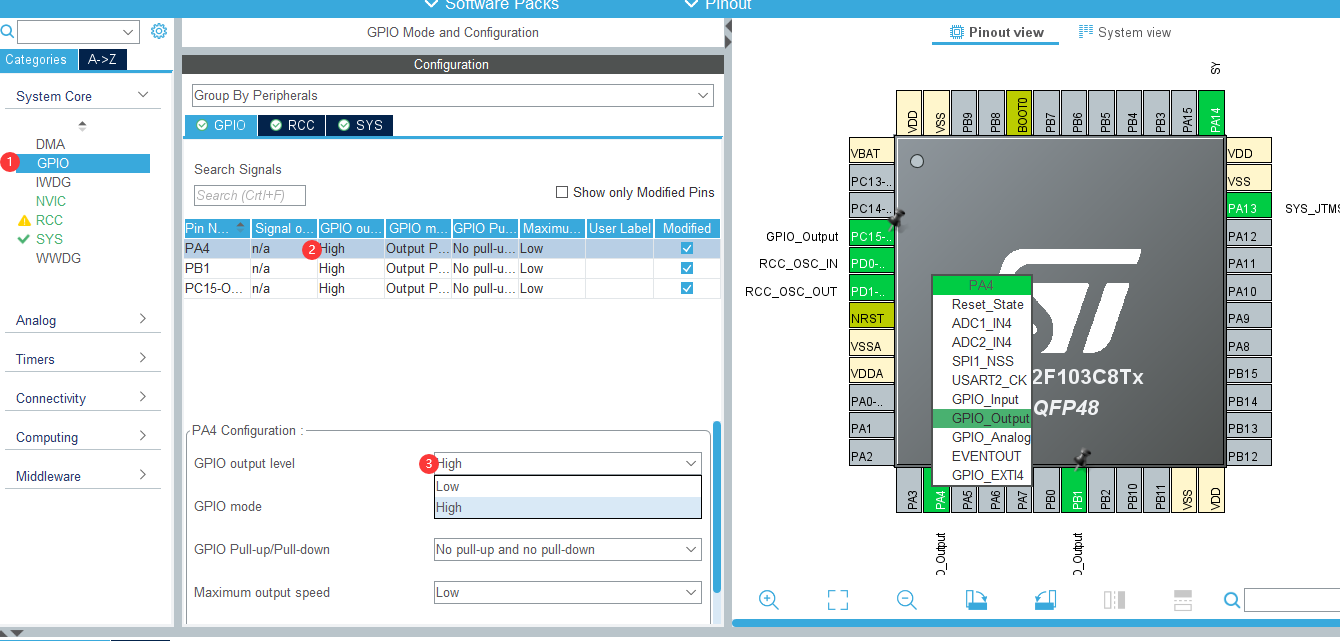The image size is (1340, 641).
Task: Switch to the Categories tab
Action: 37,59
